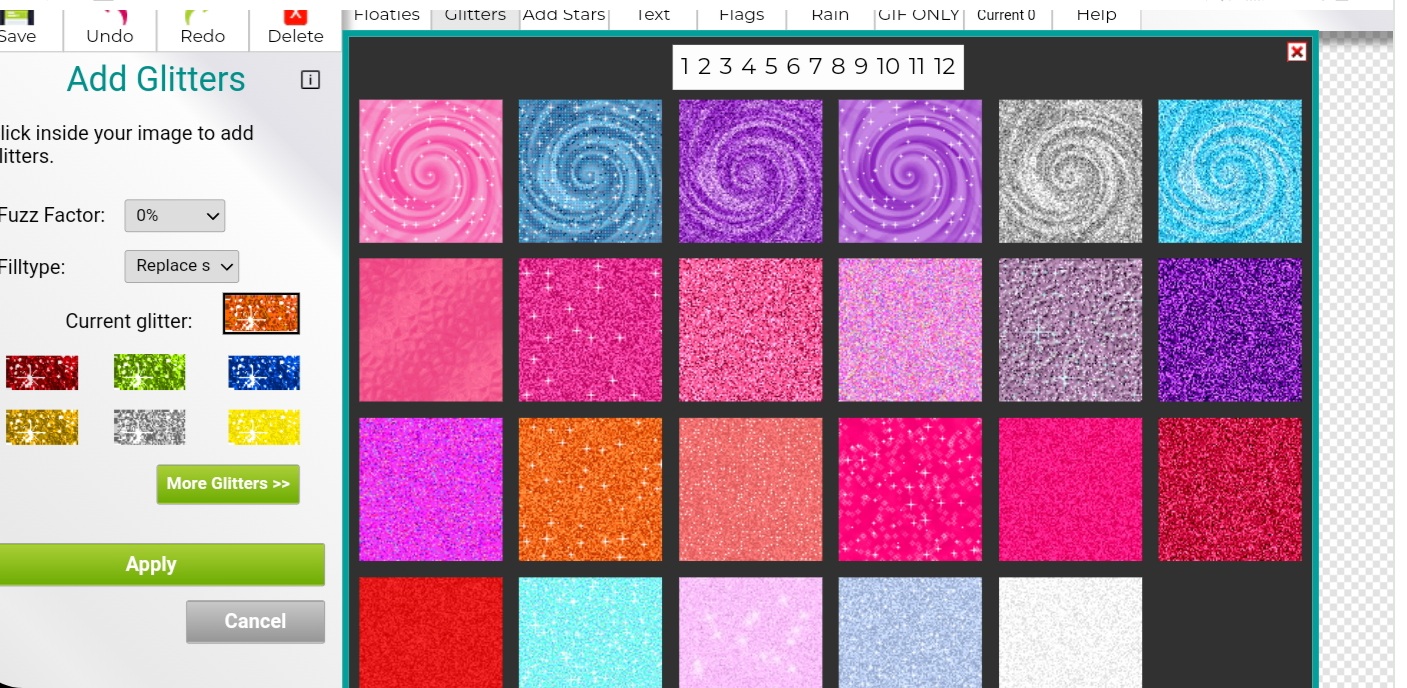Switch to the Add Stars tab
1407x688 pixels.
564,15
